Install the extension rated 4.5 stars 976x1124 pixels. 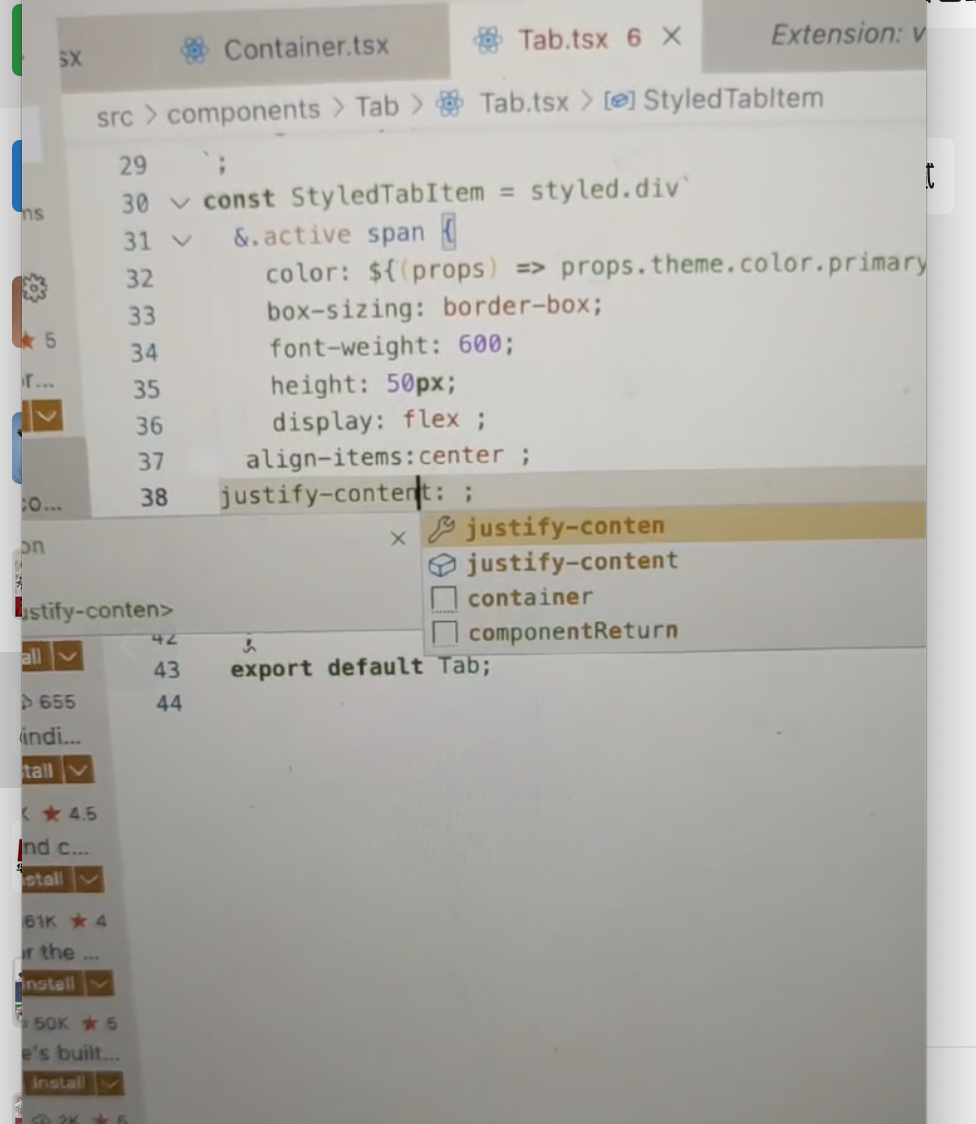coord(47,879)
